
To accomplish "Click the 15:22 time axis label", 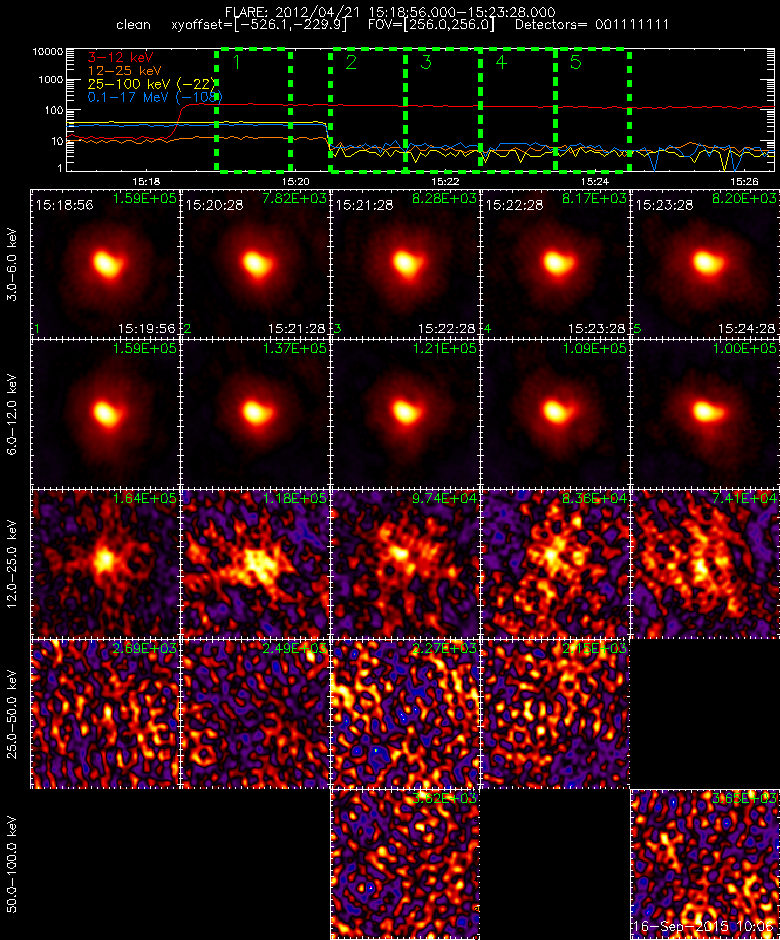I will click(x=445, y=181).
